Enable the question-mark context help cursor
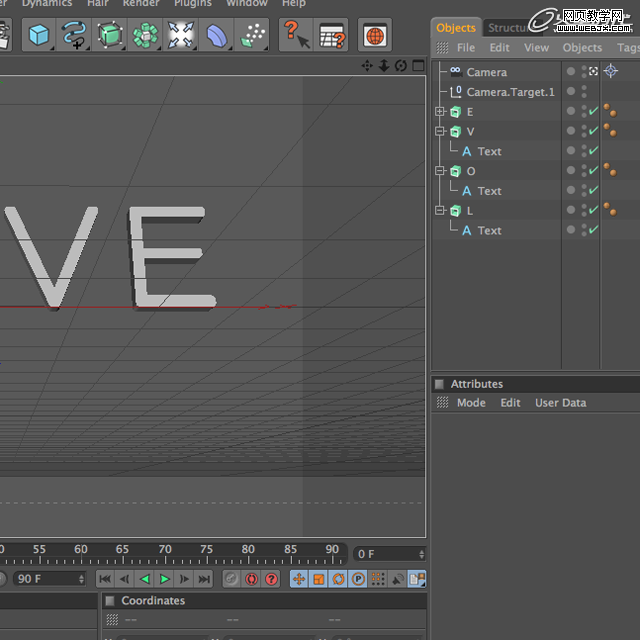This screenshot has width=640, height=640. click(x=296, y=35)
